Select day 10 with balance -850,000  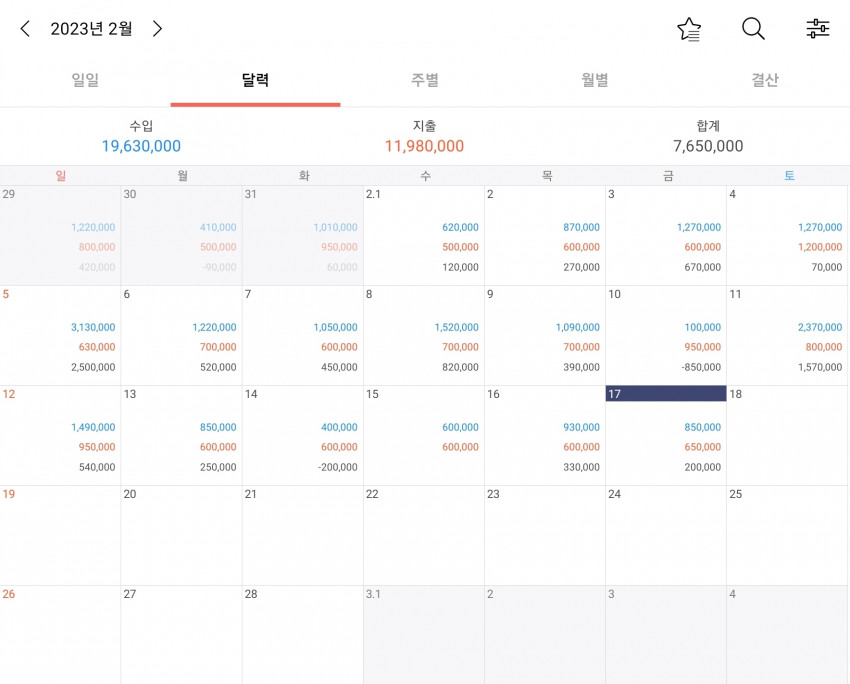click(x=666, y=335)
